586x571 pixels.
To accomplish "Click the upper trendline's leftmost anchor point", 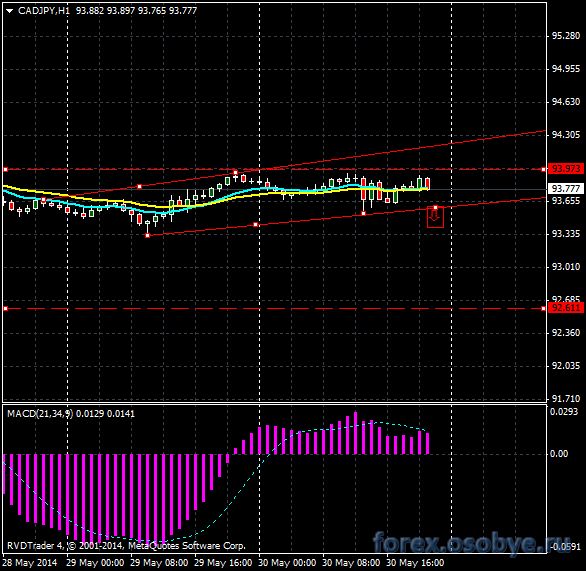I will point(139,186).
